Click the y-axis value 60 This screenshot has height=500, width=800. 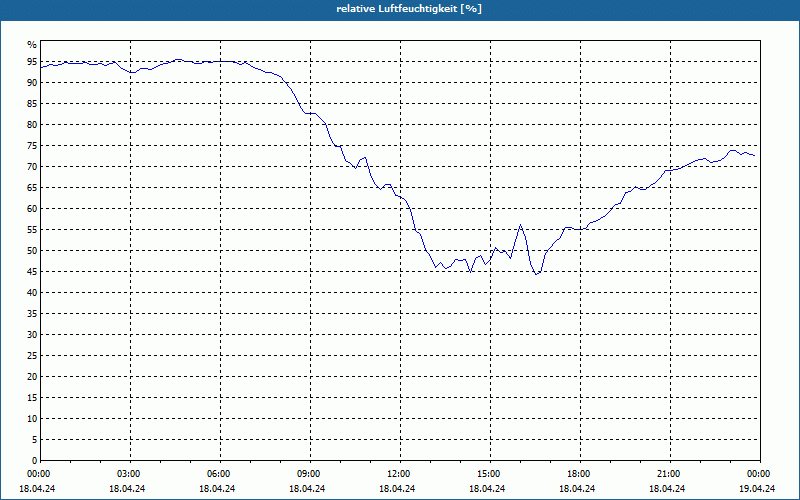32,209
